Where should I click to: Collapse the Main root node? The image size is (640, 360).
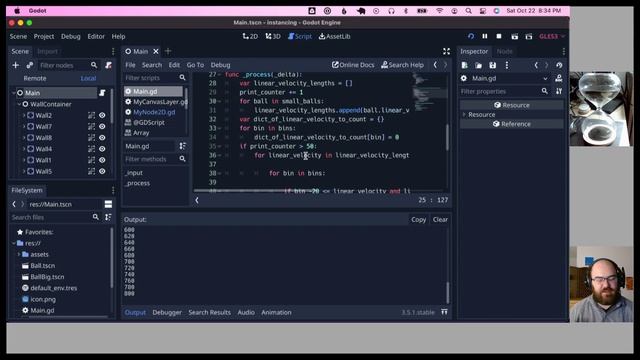click(13, 93)
